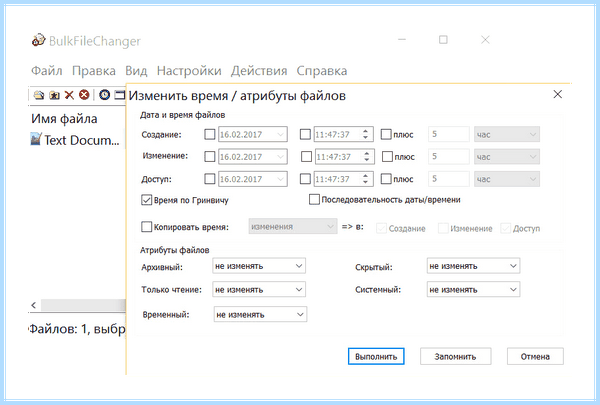The image size is (600, 405).
Task: Open the Справка menu
Action: tap(322, 71)
